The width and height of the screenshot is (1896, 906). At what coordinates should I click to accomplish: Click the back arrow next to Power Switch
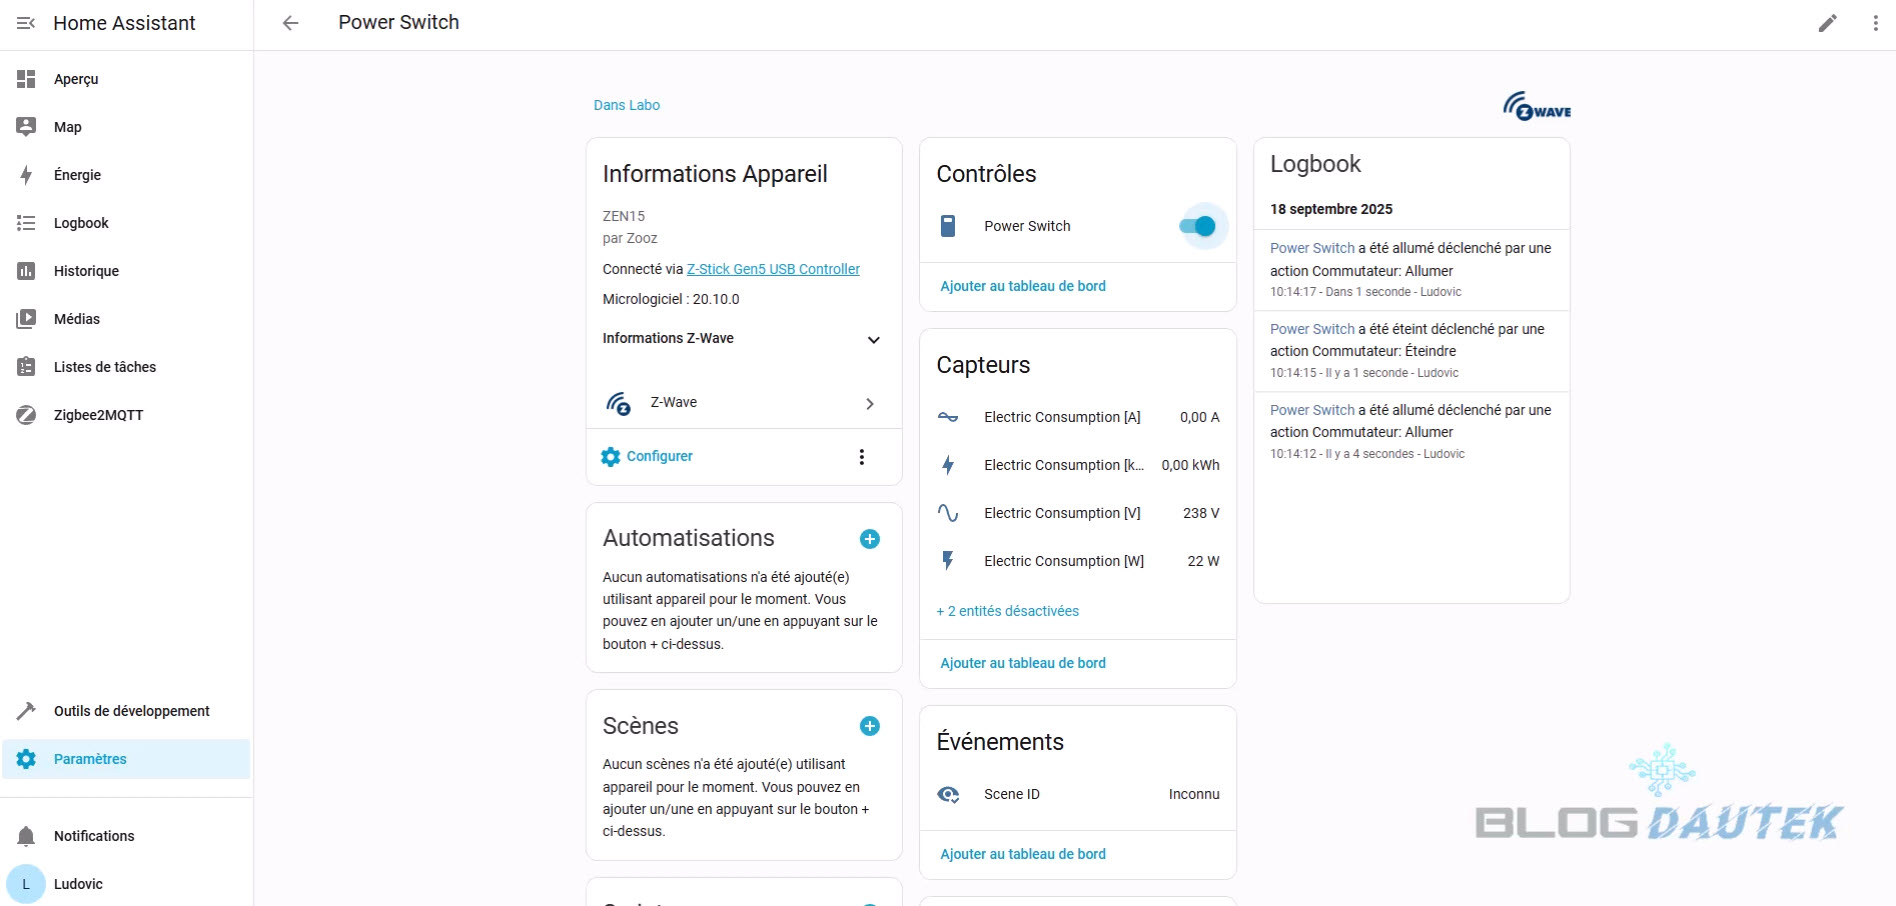(290, 23)
